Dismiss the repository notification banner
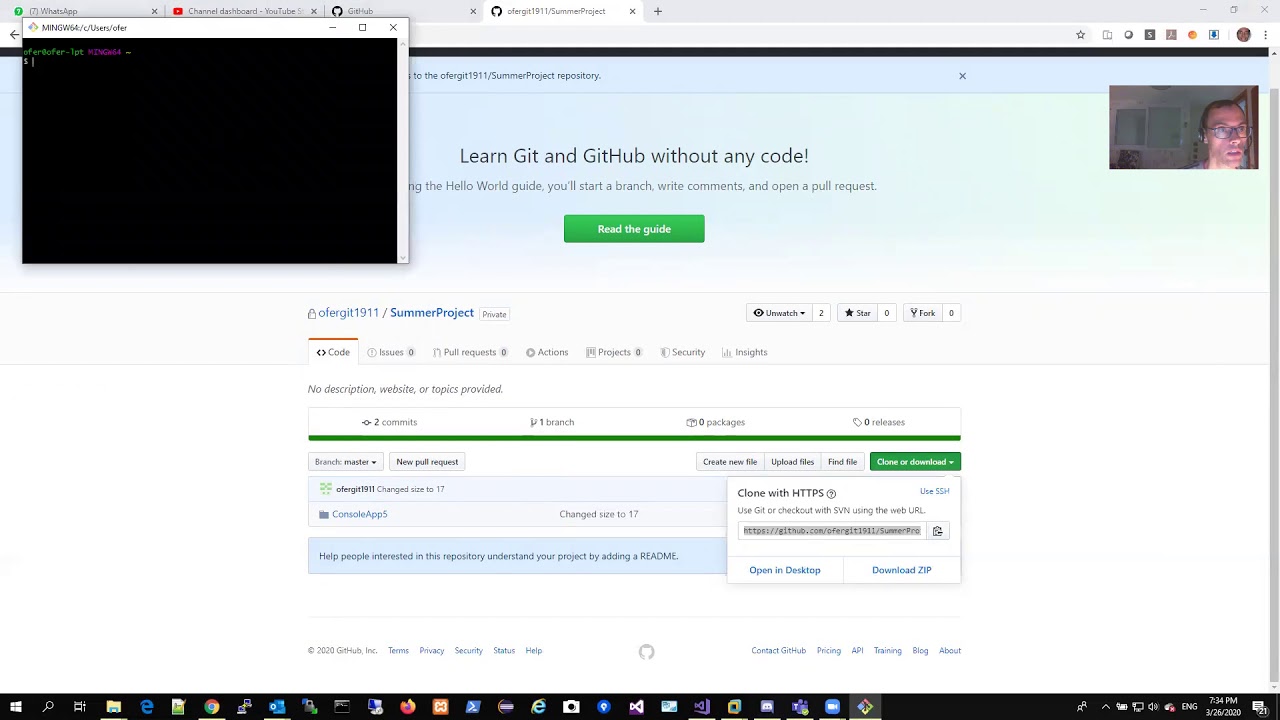This screenshot has width=1280, height=720. click(x=962, y=76)
